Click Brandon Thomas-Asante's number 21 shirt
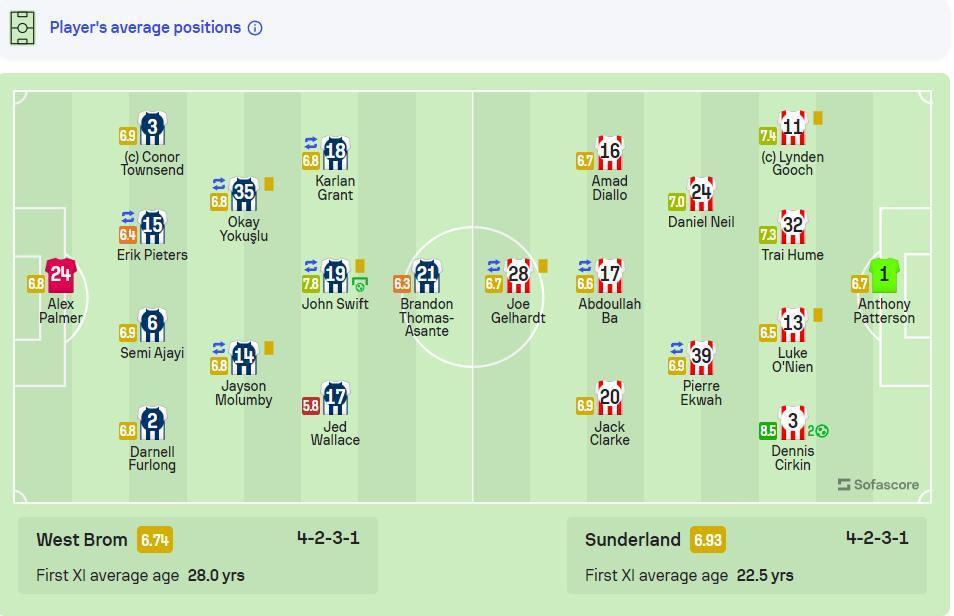954x616 pixels. [427, 276]
